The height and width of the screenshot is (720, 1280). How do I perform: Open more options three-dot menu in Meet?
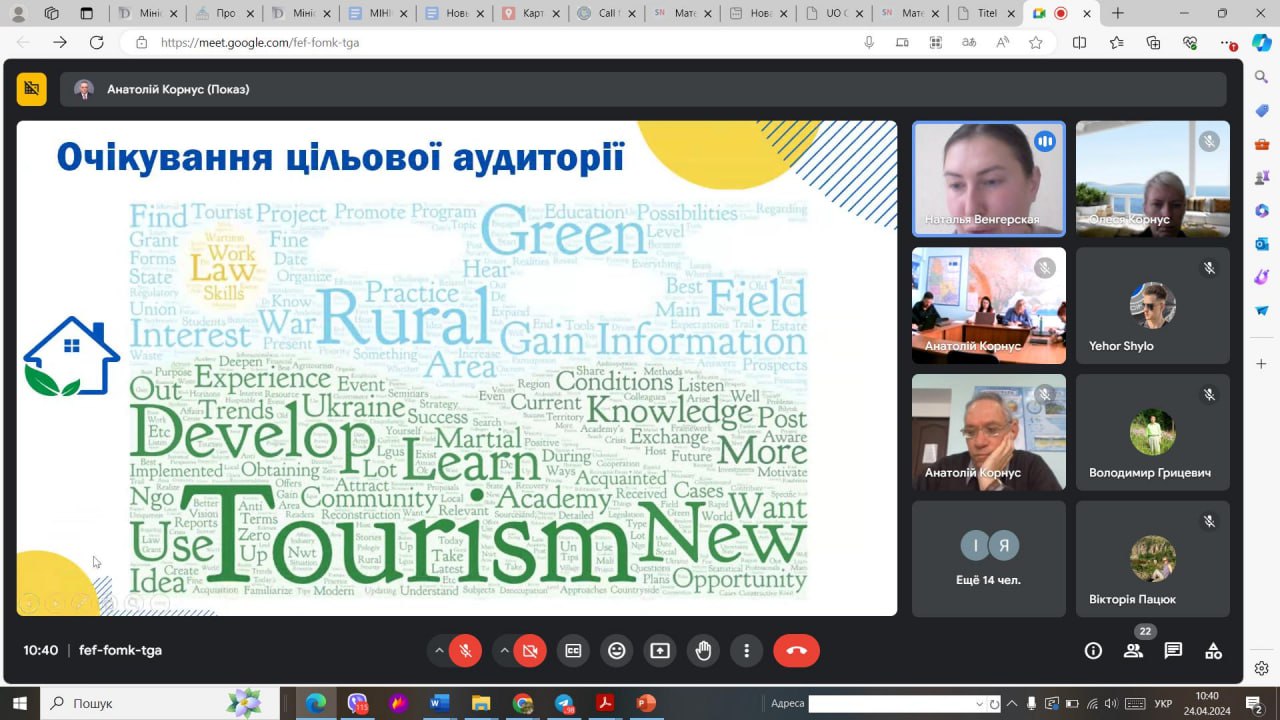[746, 651]
